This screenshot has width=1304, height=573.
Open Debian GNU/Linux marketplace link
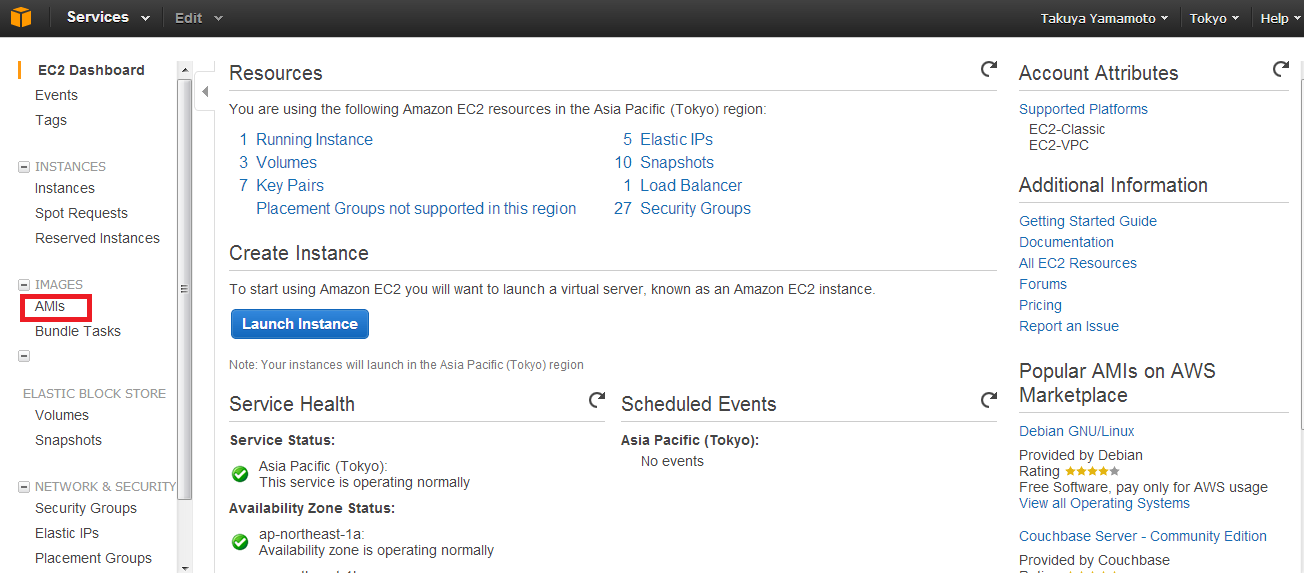1077,431
